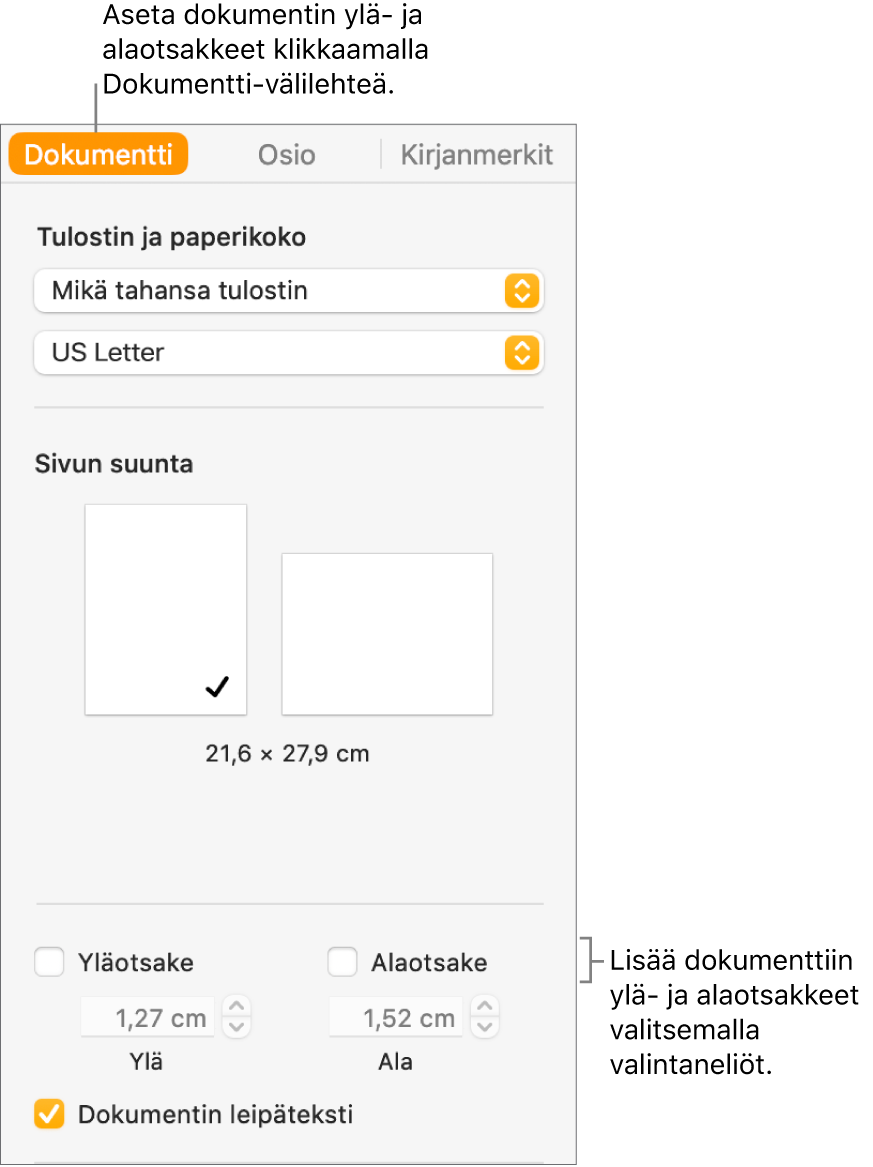Uncheck Dokumentin leipäteksti checkbox
The image size is (873, 1167).
[49, 1114]
